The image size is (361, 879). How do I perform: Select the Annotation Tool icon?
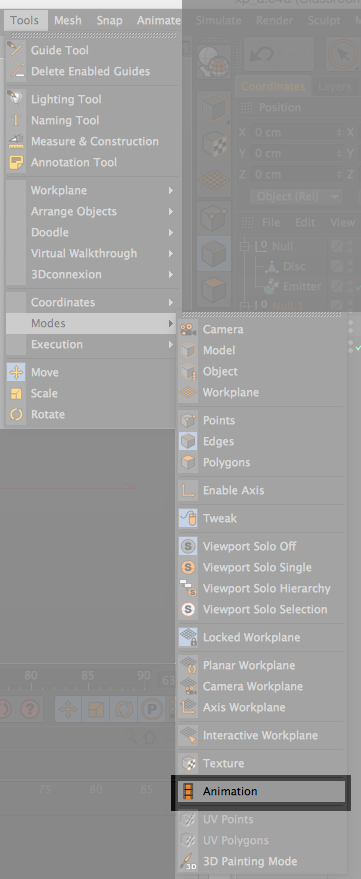16,163
